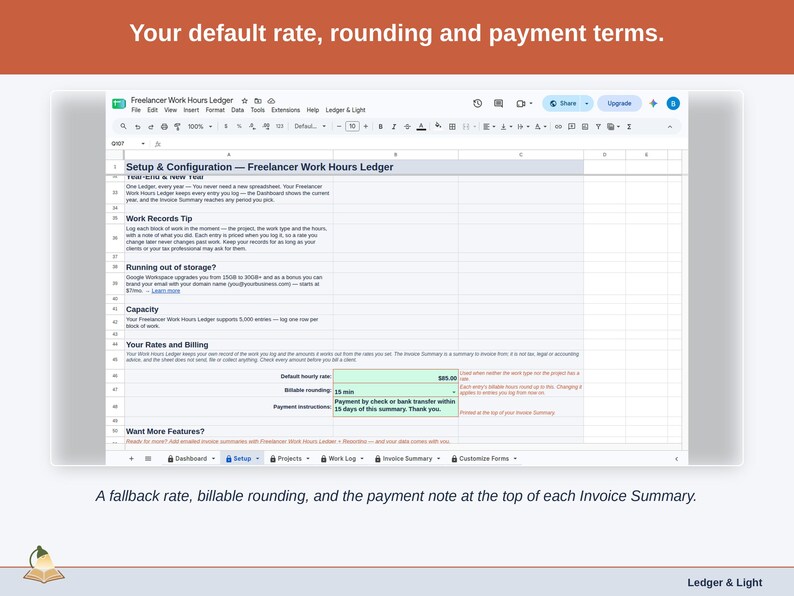Redo the last action
794x596 pixels.
click(150, 127)
